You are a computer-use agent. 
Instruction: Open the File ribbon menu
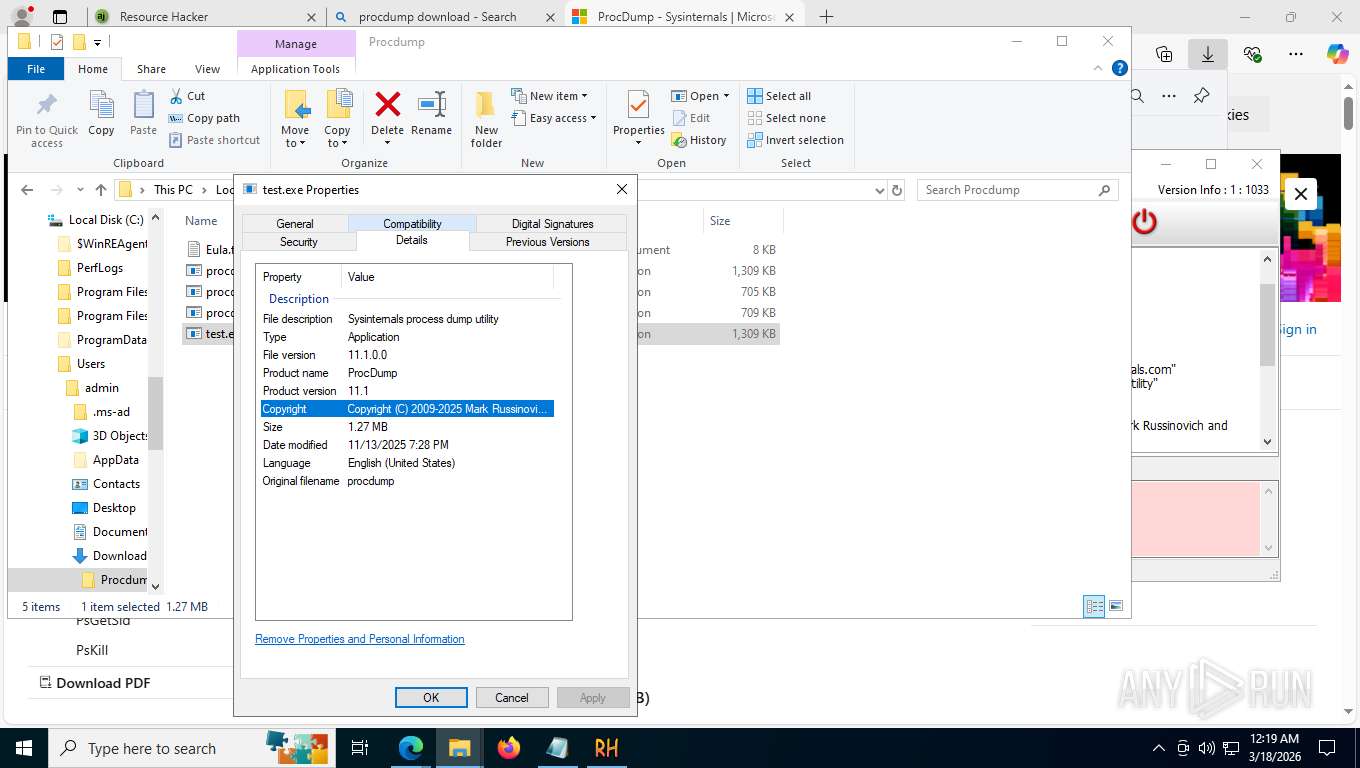click(x=36, y=69)
